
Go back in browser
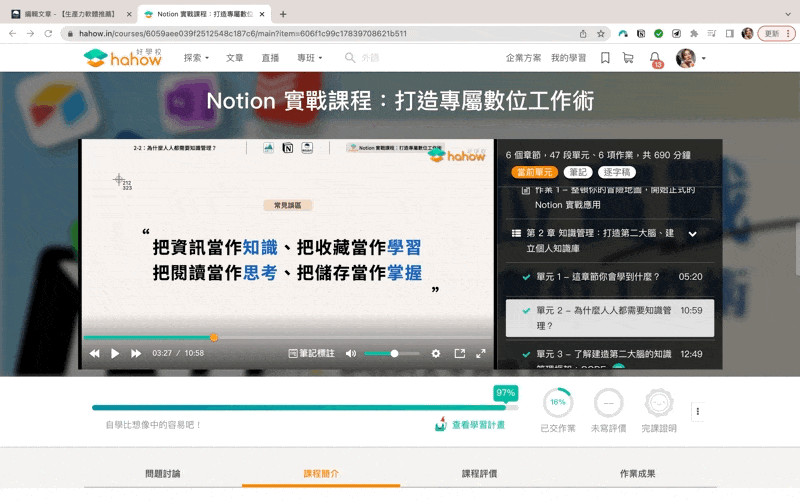pyautogui.click(x=13, y=34)
